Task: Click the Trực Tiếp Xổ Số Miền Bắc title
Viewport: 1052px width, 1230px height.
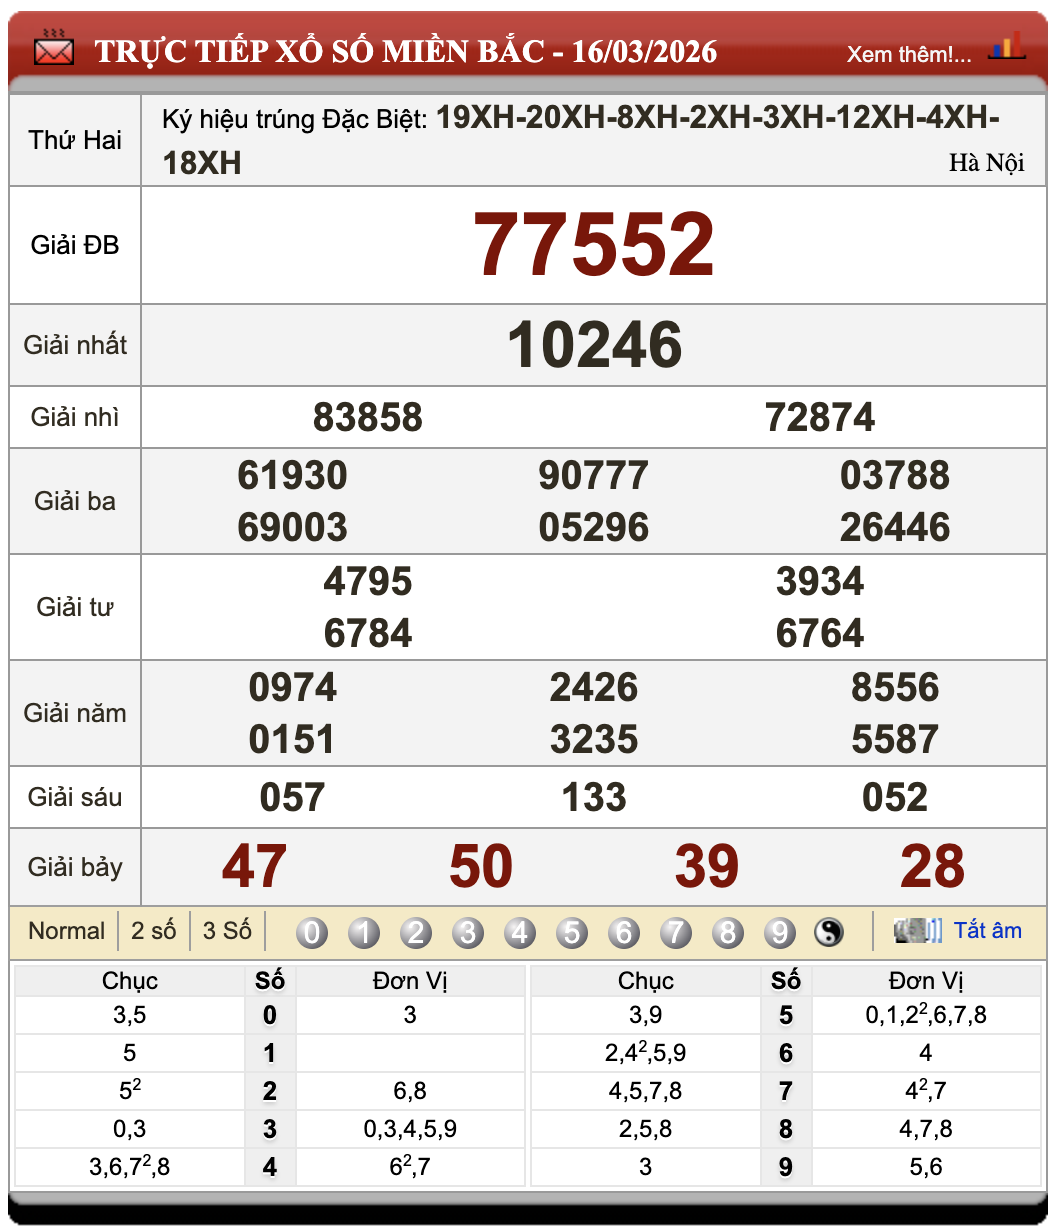Action: [x=405, y=51]
